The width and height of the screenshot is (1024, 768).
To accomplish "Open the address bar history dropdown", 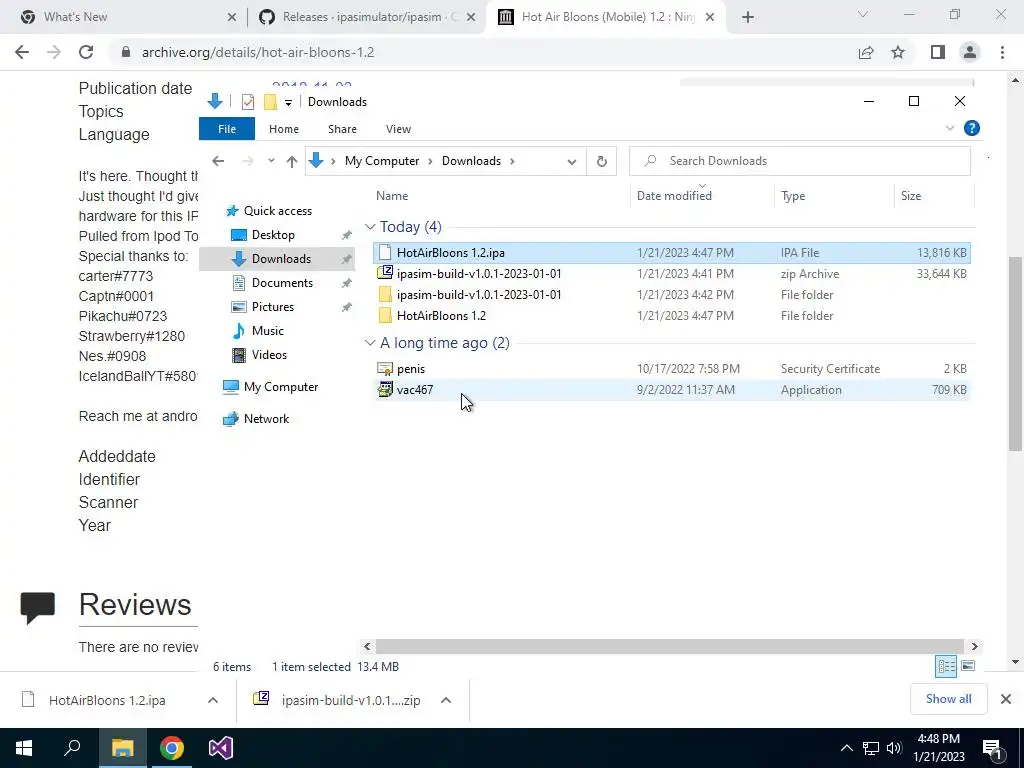I will (571, 162).
